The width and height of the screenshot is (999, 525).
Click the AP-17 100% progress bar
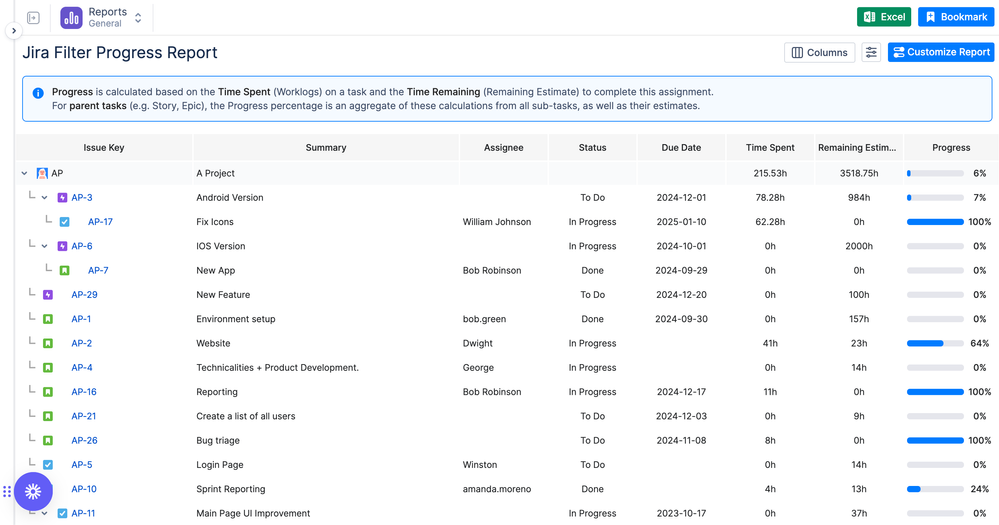coord(935,222)
